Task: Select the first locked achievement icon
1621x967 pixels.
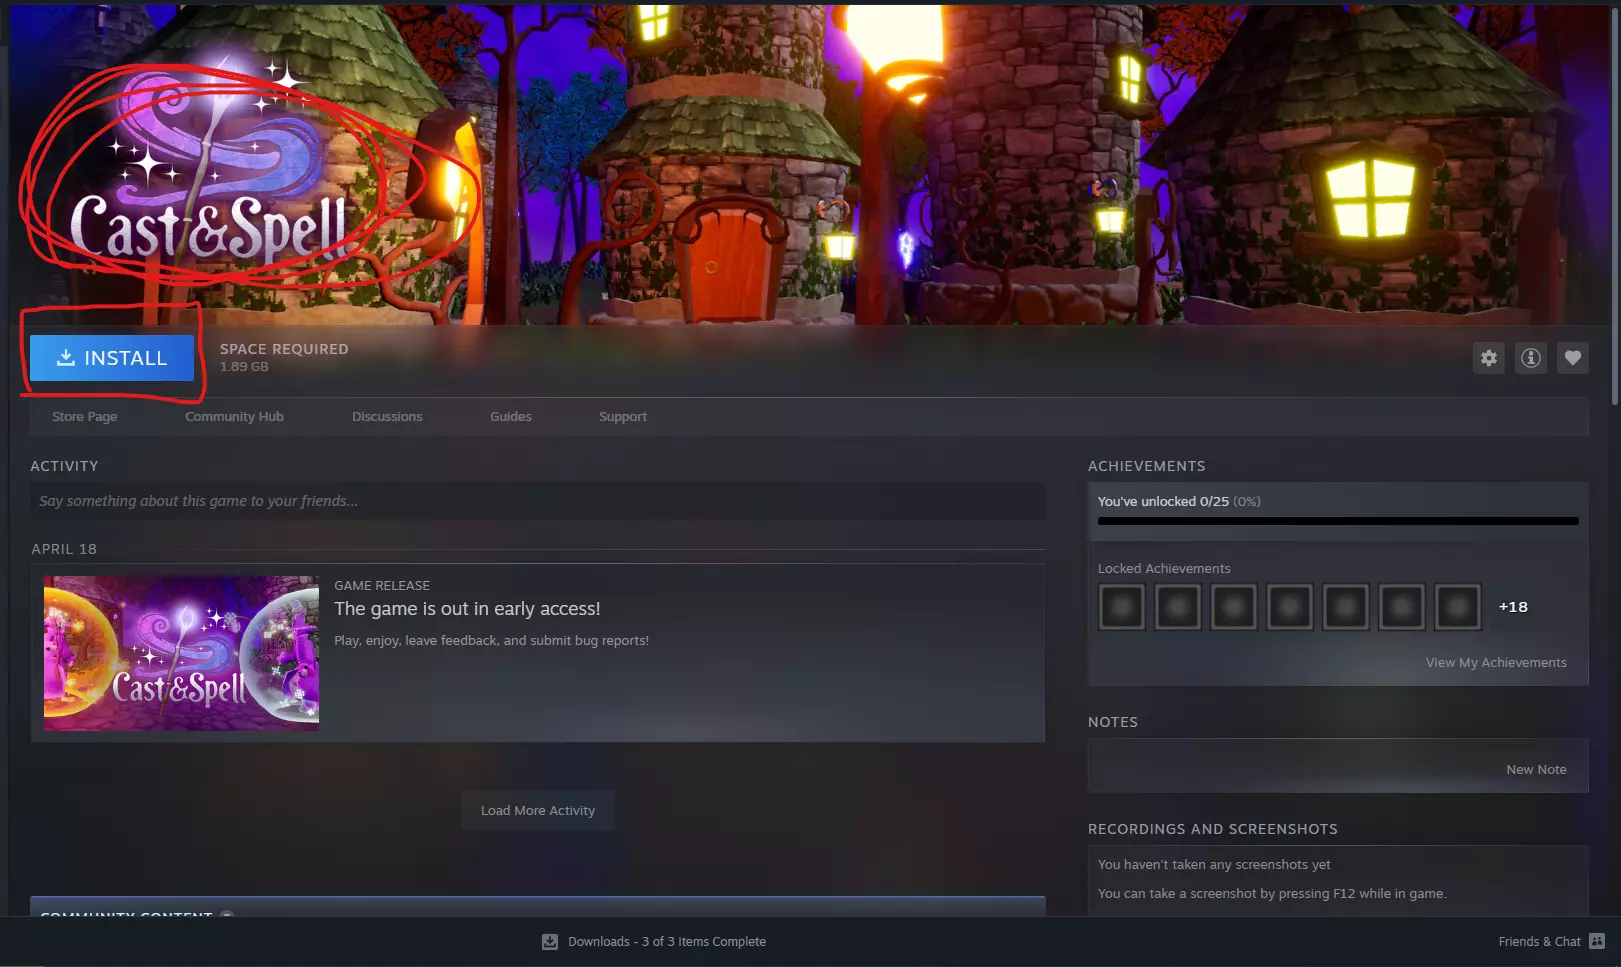Action: (1122, 607)
